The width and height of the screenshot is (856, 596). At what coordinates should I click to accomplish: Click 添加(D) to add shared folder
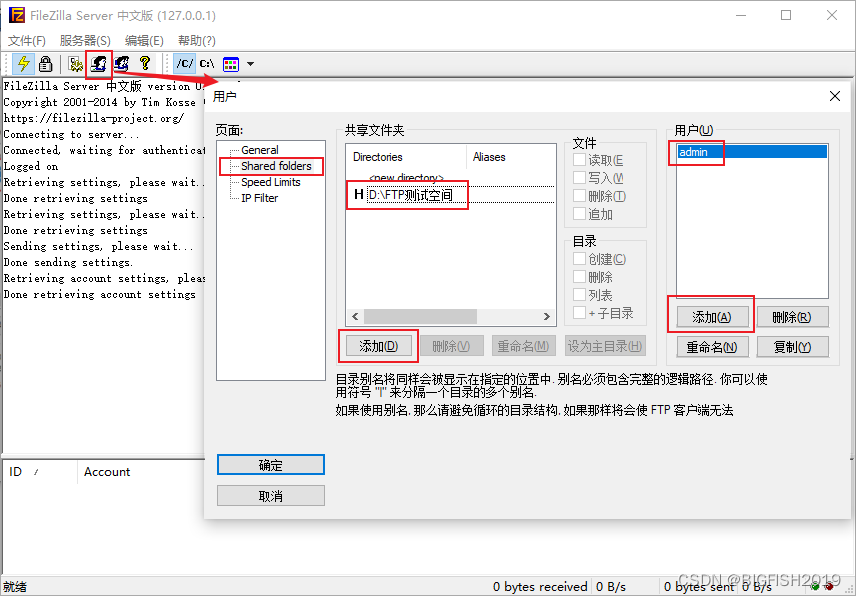tap(378, 345)
